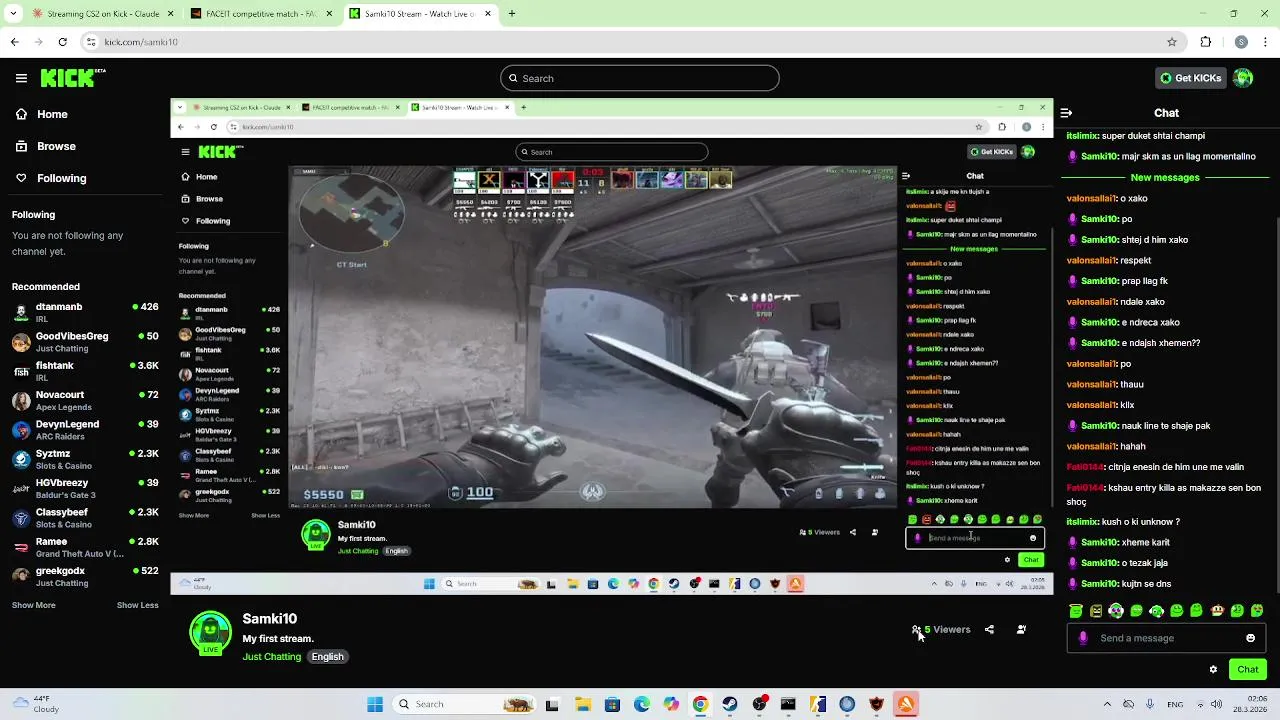The image size is (1280, 720).
Task: Open the Chrome three-dot menu
Action: (1266, 42)
